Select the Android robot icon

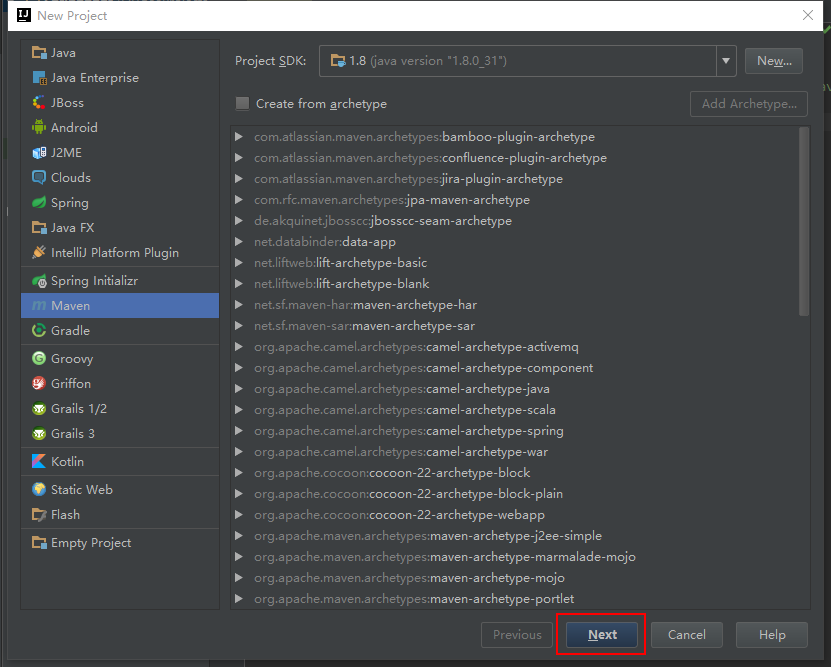point(39,128)
